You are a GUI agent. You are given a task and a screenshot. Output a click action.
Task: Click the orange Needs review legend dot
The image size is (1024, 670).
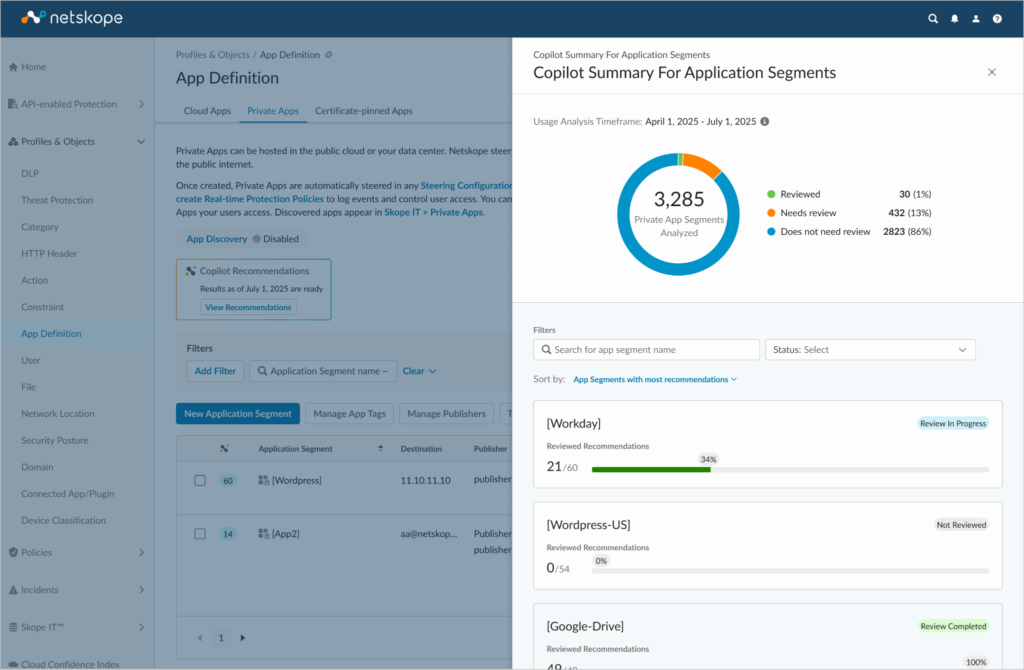(x=771, y=213)
